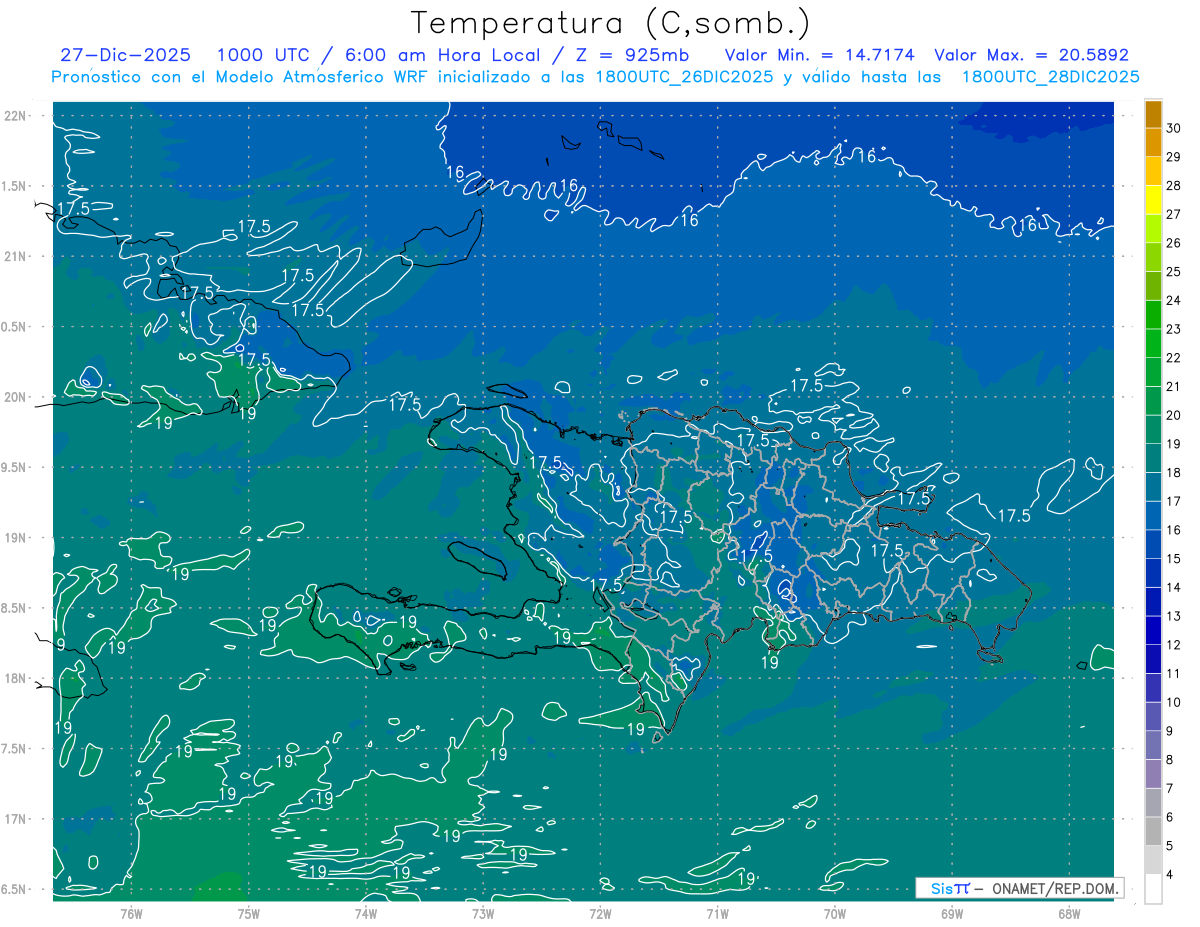Click the "70W" longitude label
Viewport: 1200px width, 927px height.
(835, 913)
